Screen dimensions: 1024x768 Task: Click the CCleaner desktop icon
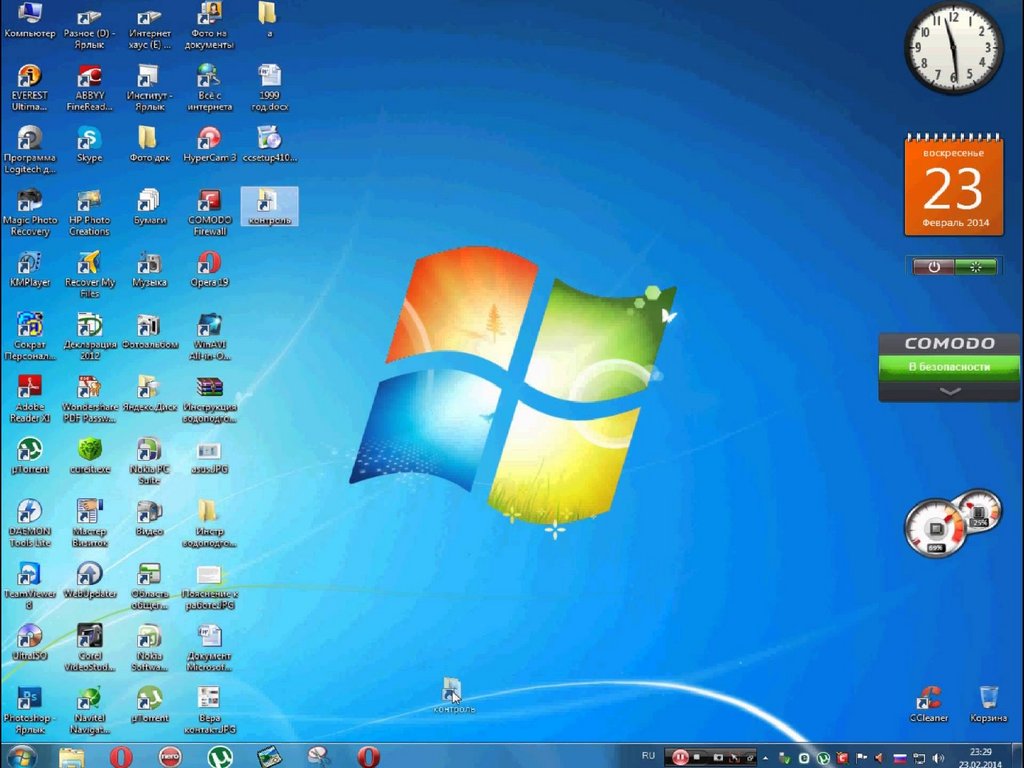pyautogui.click(x=929, y=704)
